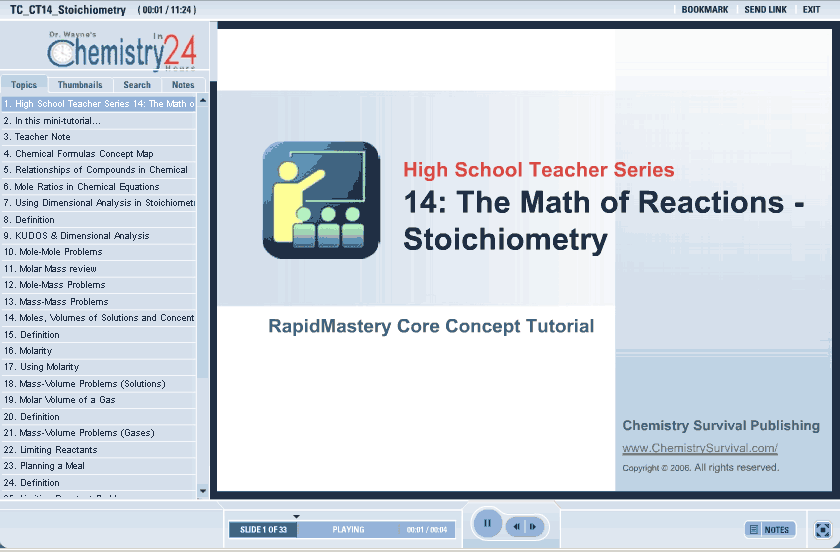Go to the previous slide

click(517, 526)
